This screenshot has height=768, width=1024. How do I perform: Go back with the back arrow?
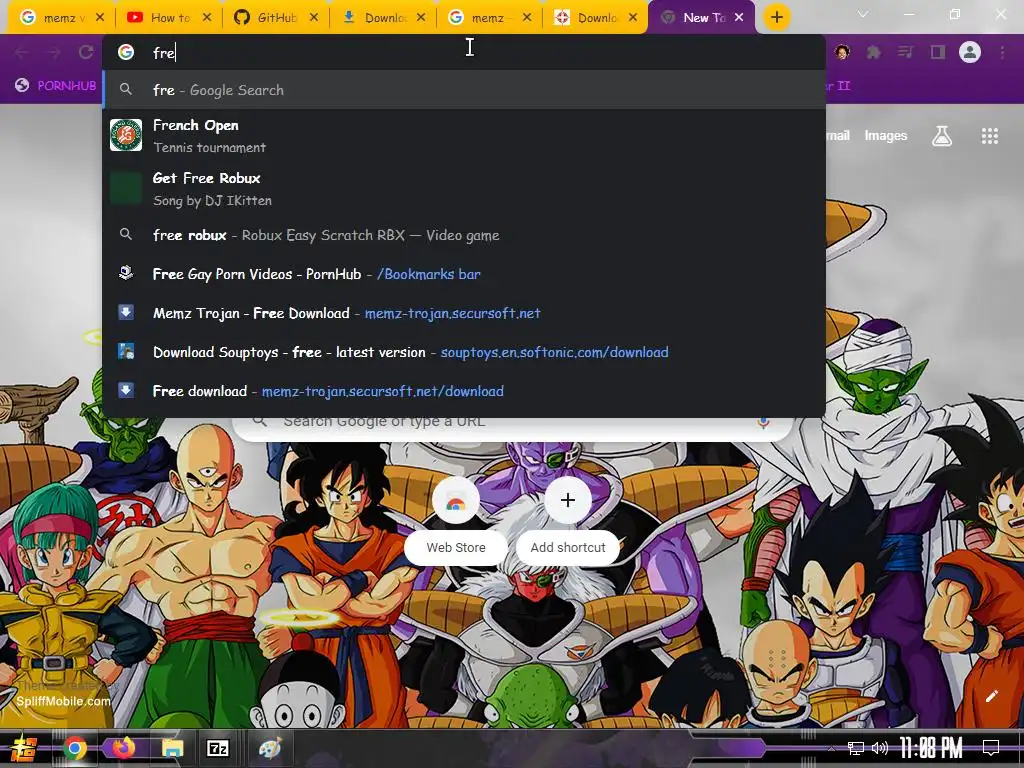click(22, 52)
